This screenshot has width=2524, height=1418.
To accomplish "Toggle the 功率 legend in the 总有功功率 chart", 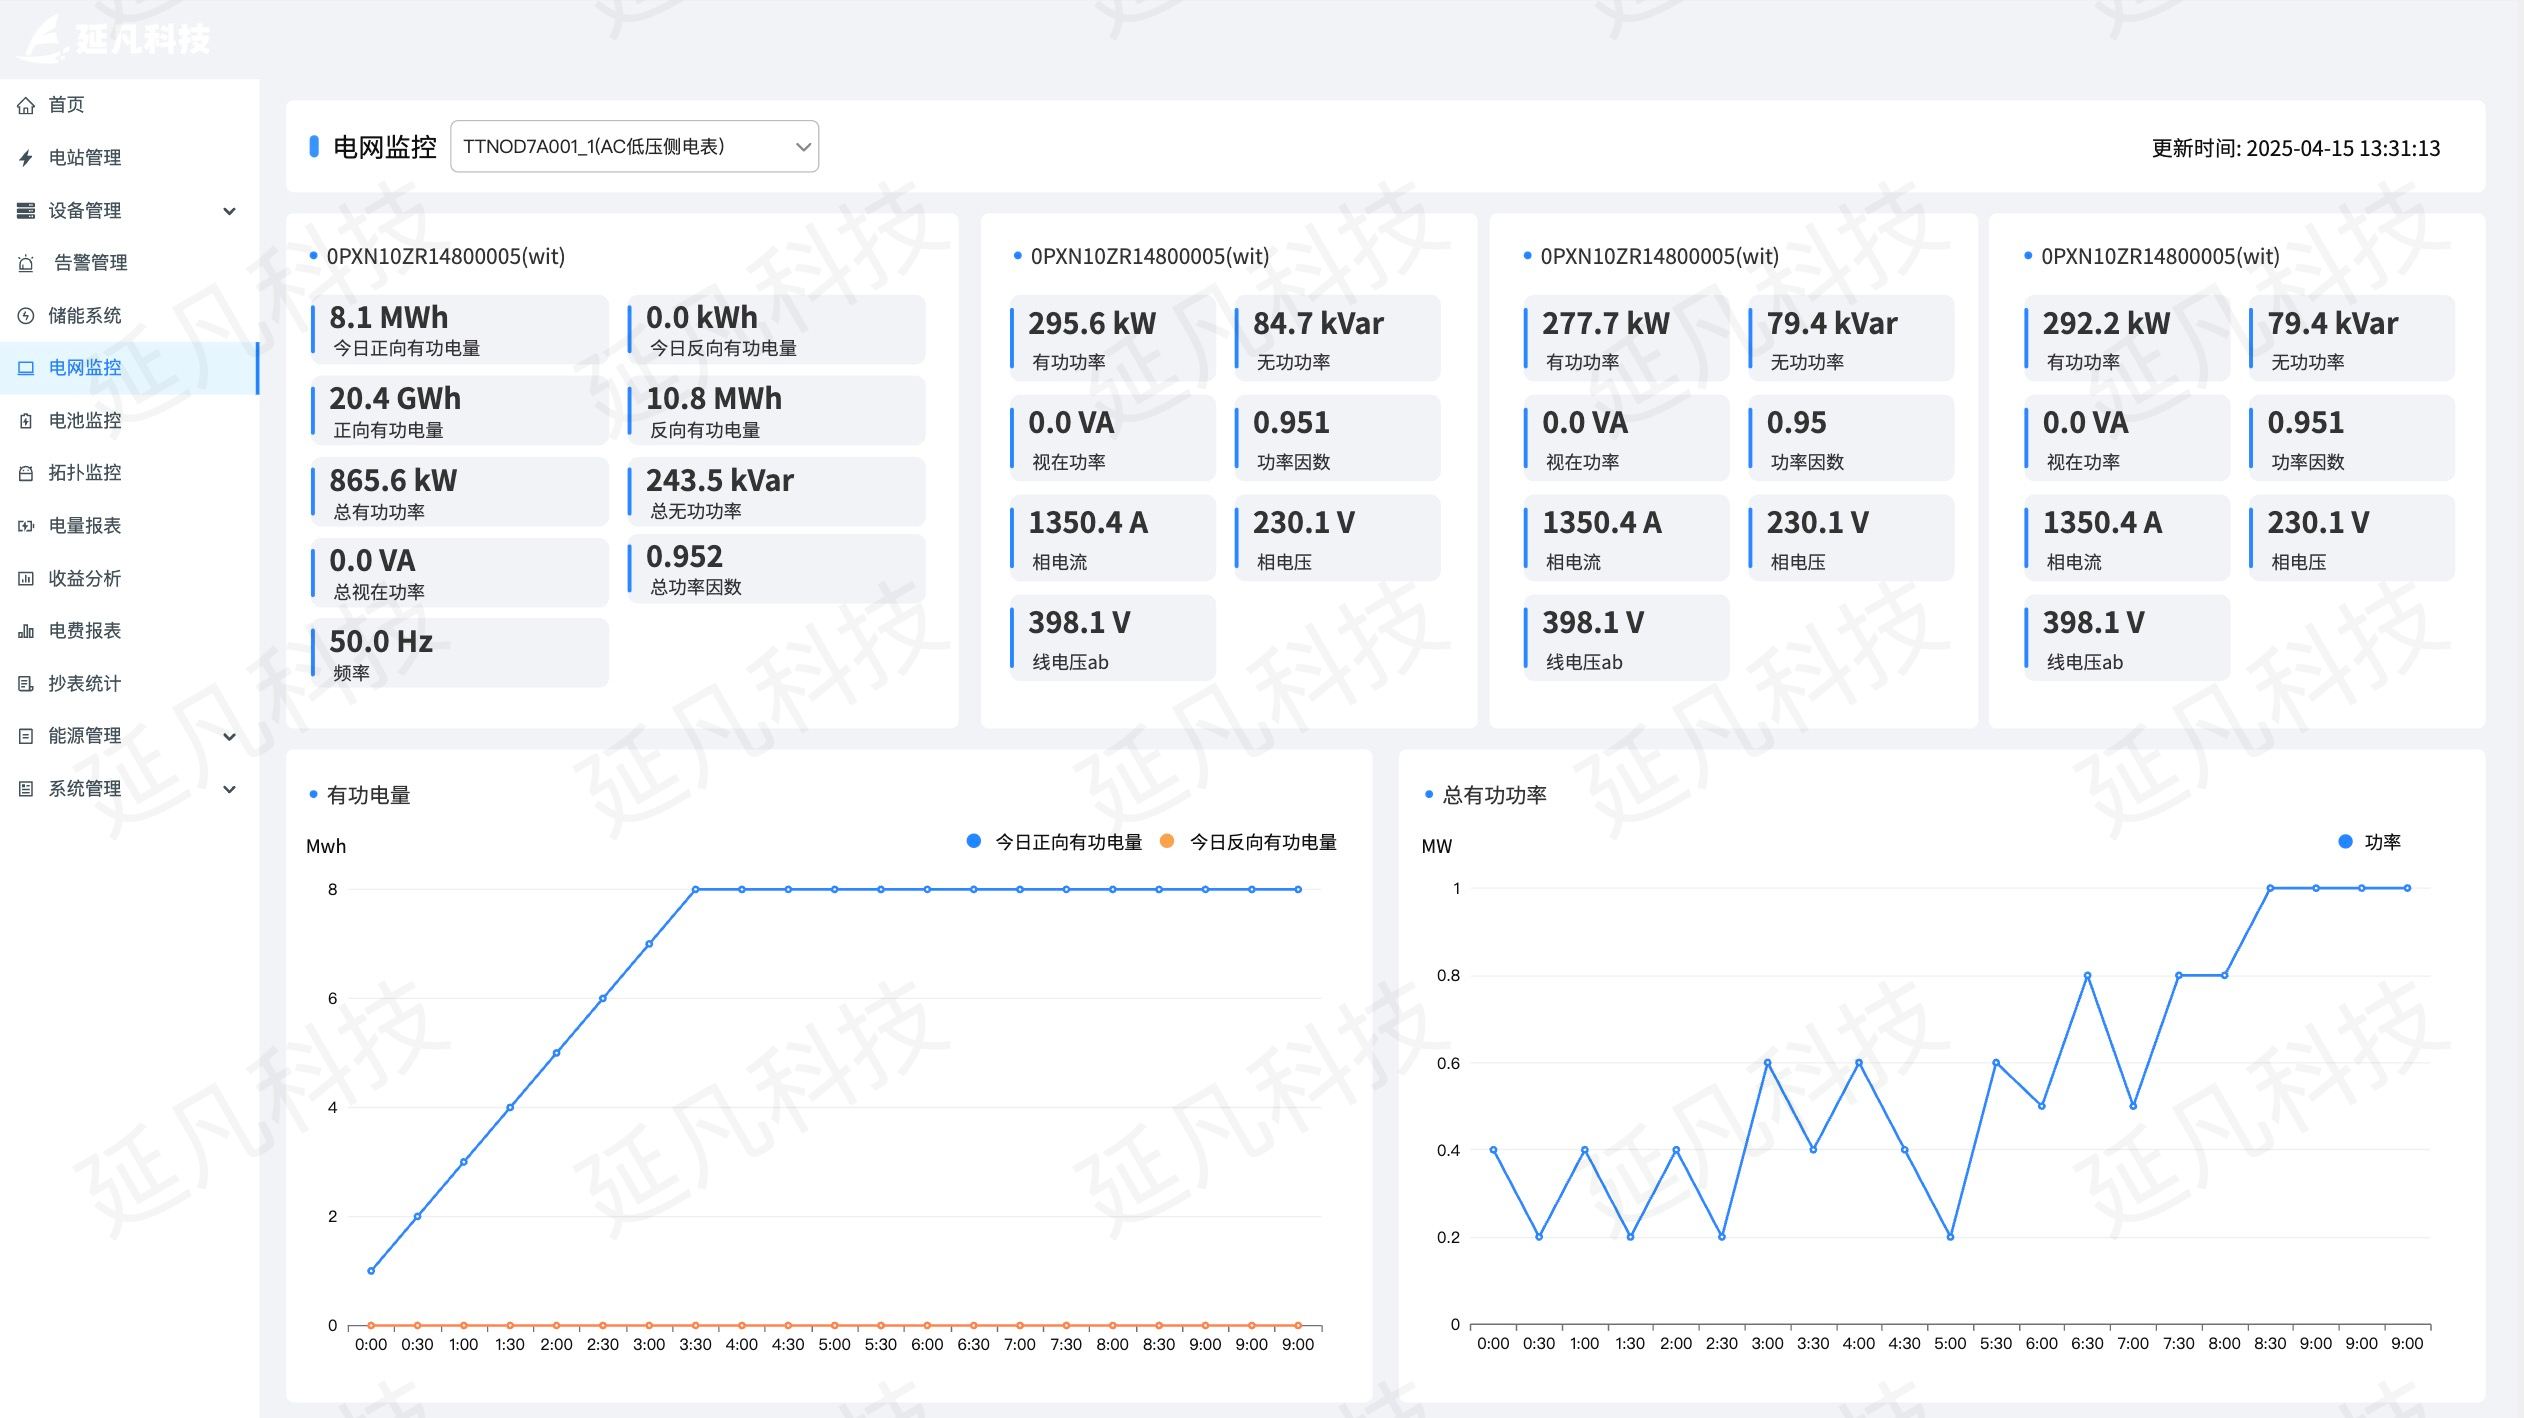I will click(x=2380, y=842).
